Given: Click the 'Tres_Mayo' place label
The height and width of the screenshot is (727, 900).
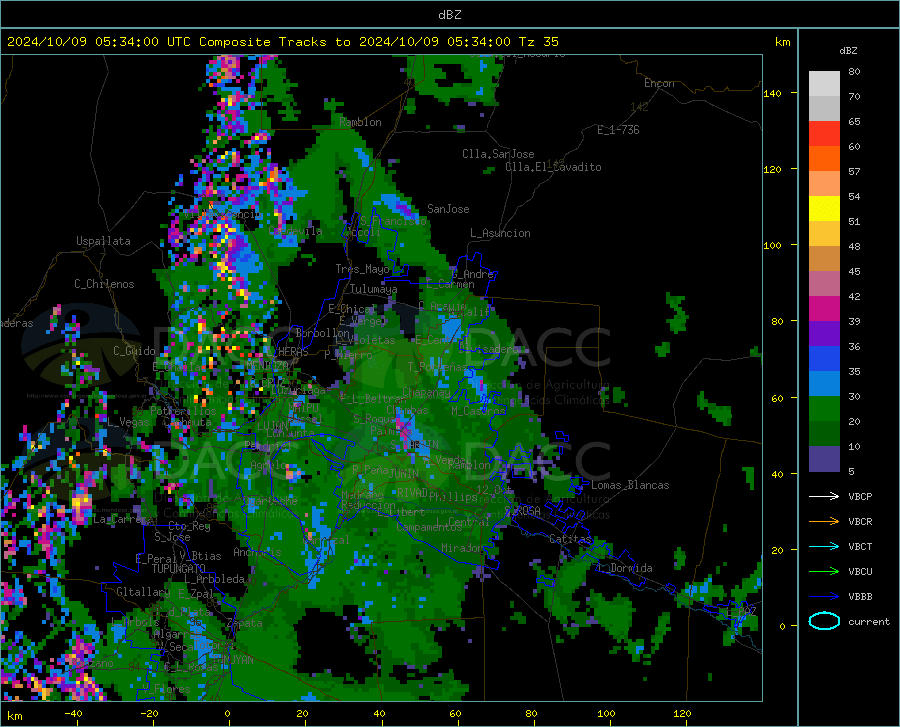Looking at the screenshot, I should pos(362,269).
